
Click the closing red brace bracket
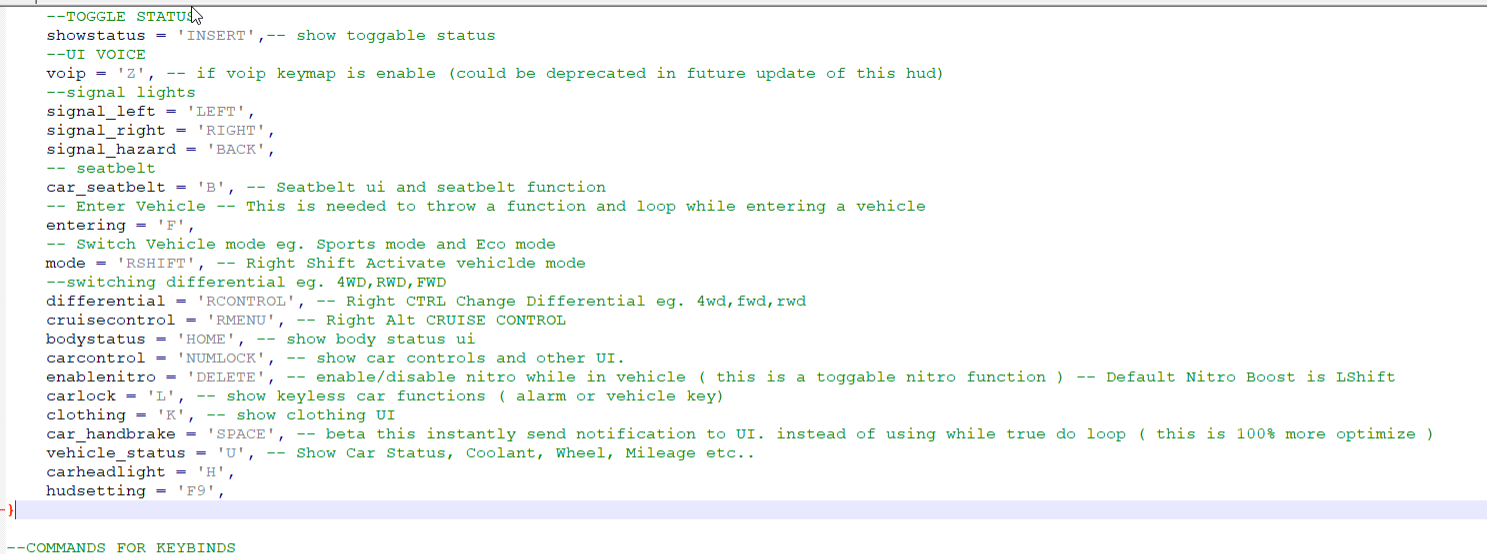(11, 510)
